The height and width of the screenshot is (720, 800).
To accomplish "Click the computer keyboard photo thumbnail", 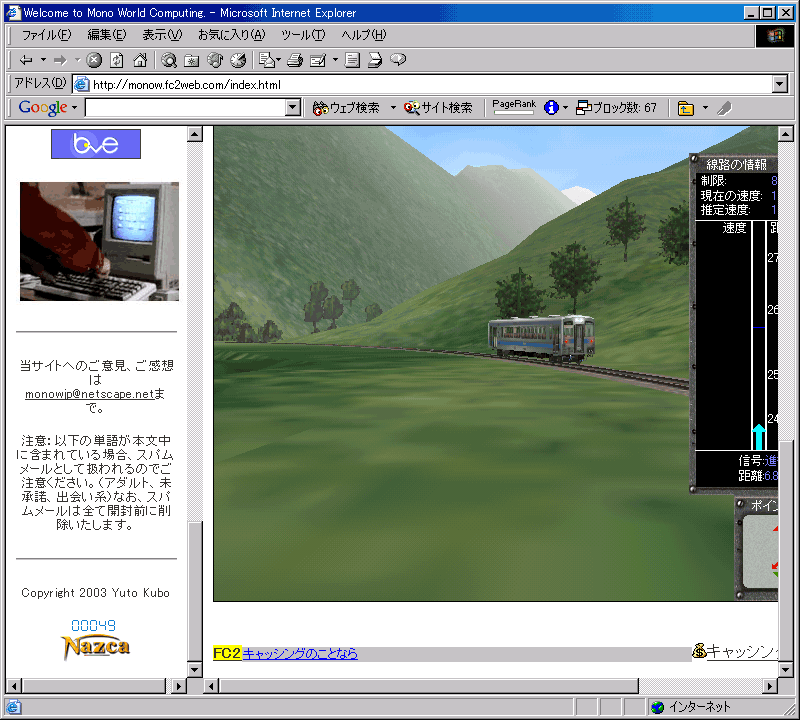I will pyautogui.click(x=99, y=241).
